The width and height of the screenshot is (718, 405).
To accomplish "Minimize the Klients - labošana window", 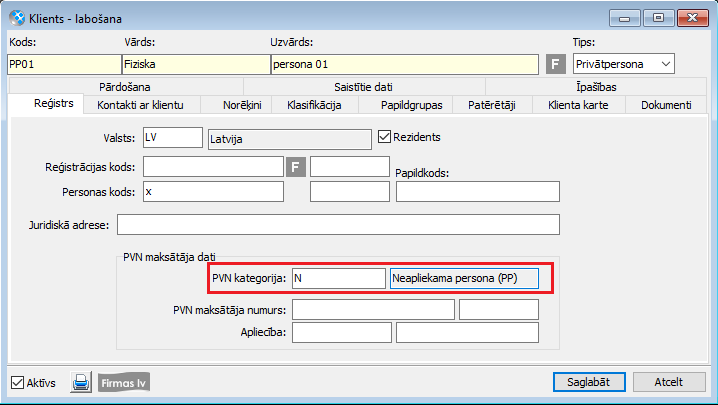I will pyautogui.click(x=625, y=18).
